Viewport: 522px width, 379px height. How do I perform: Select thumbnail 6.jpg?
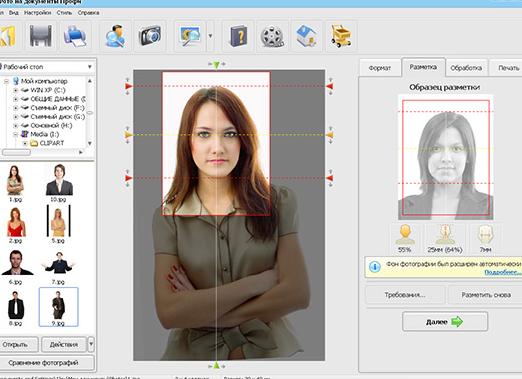click(16, 267)
